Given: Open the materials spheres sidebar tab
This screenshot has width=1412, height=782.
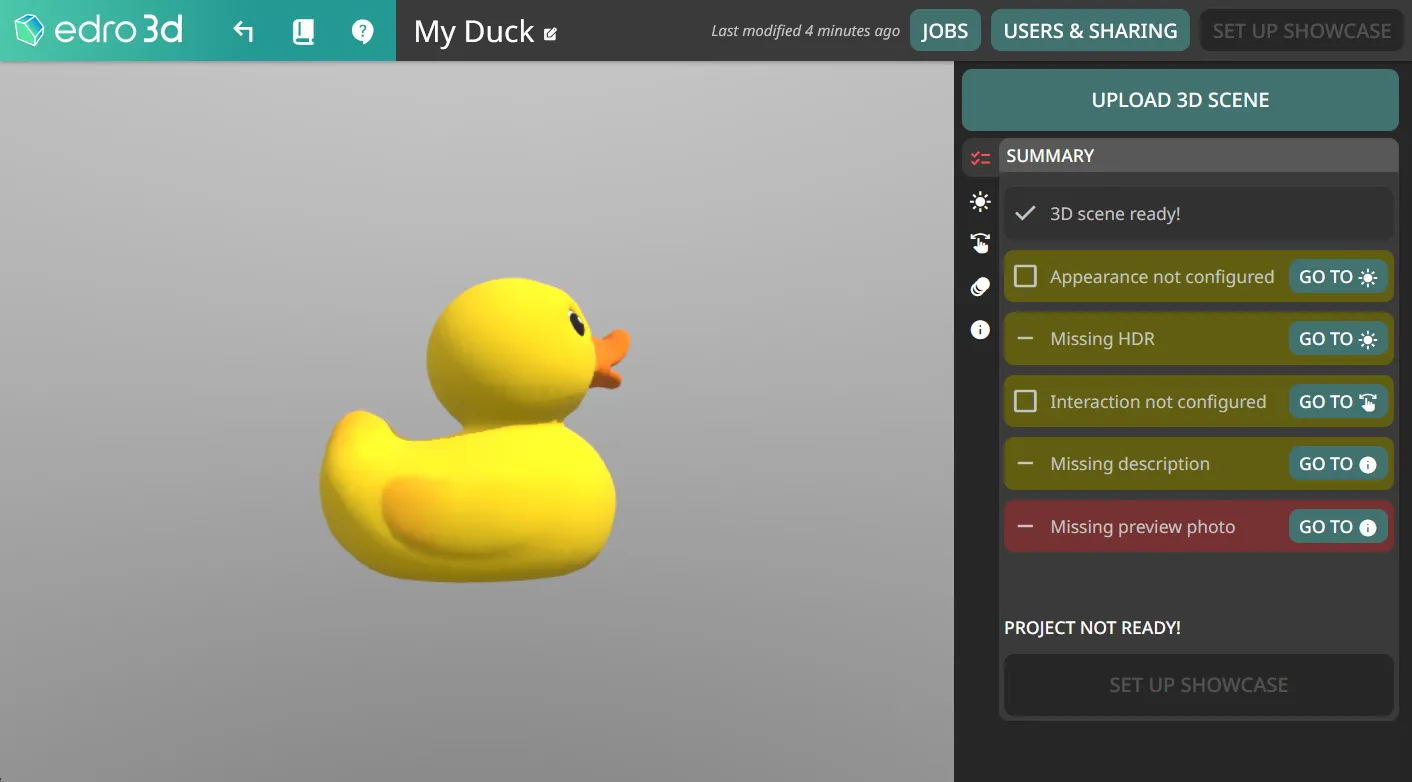Looking at the screenshot, I should click(980, 287).
